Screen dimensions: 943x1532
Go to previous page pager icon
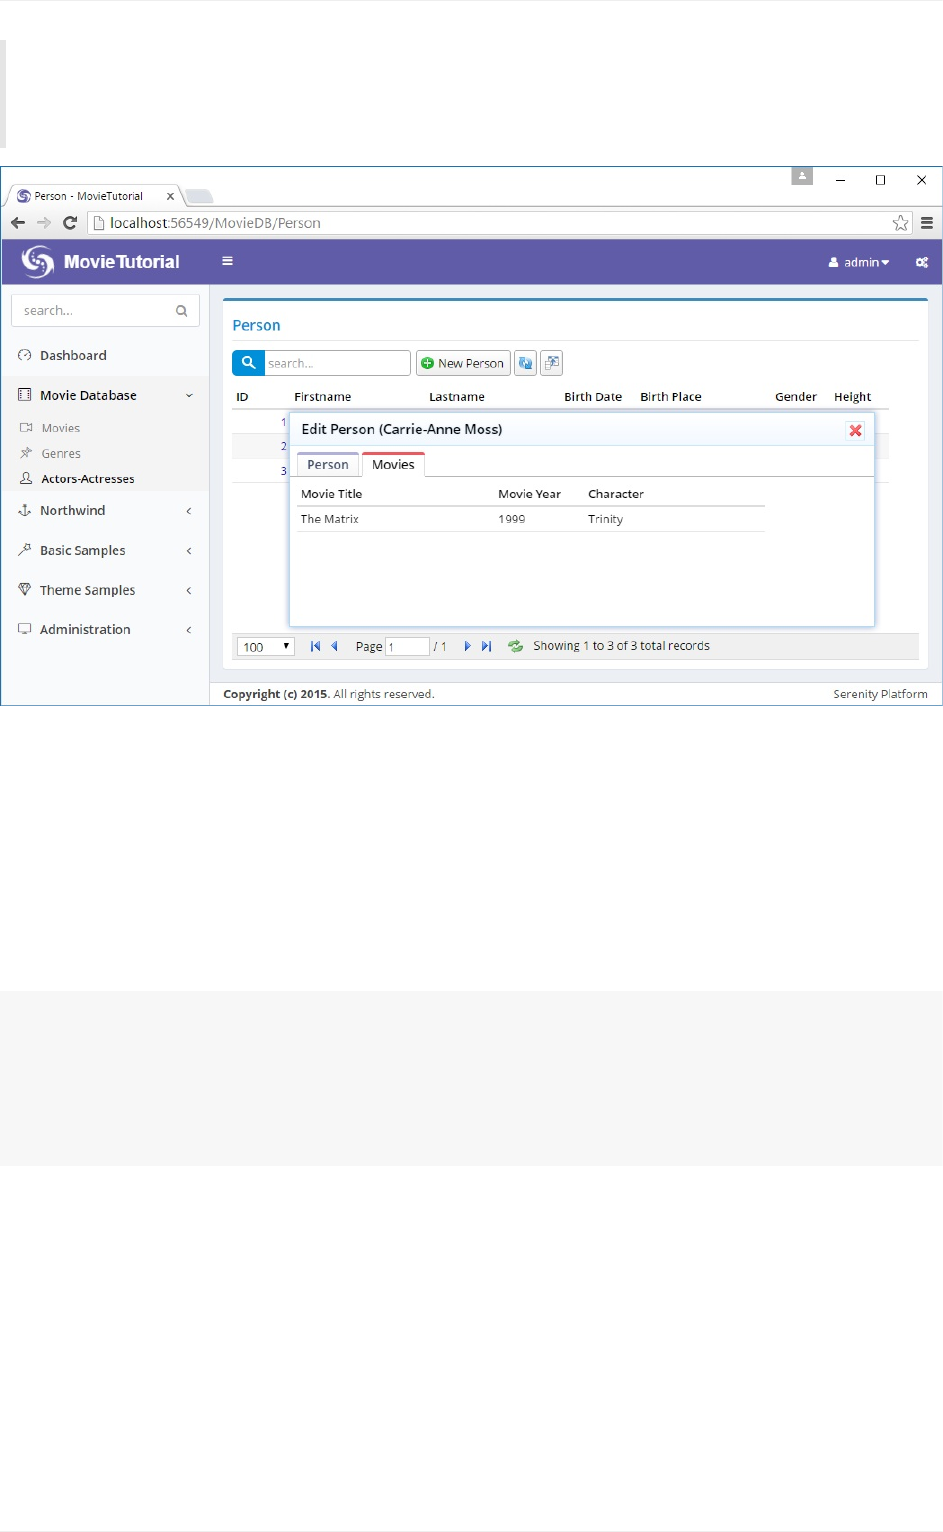tap(335, 646)
